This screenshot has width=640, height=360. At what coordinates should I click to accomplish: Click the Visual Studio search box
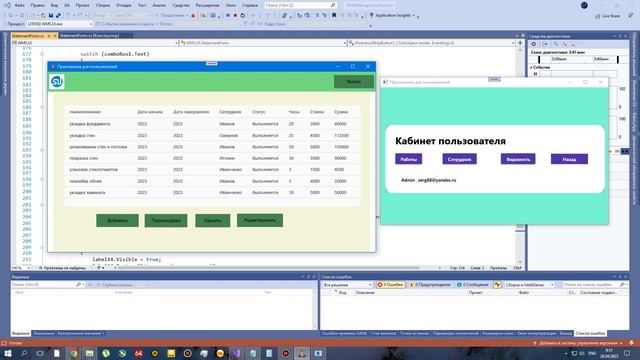[x=301, y=5]
